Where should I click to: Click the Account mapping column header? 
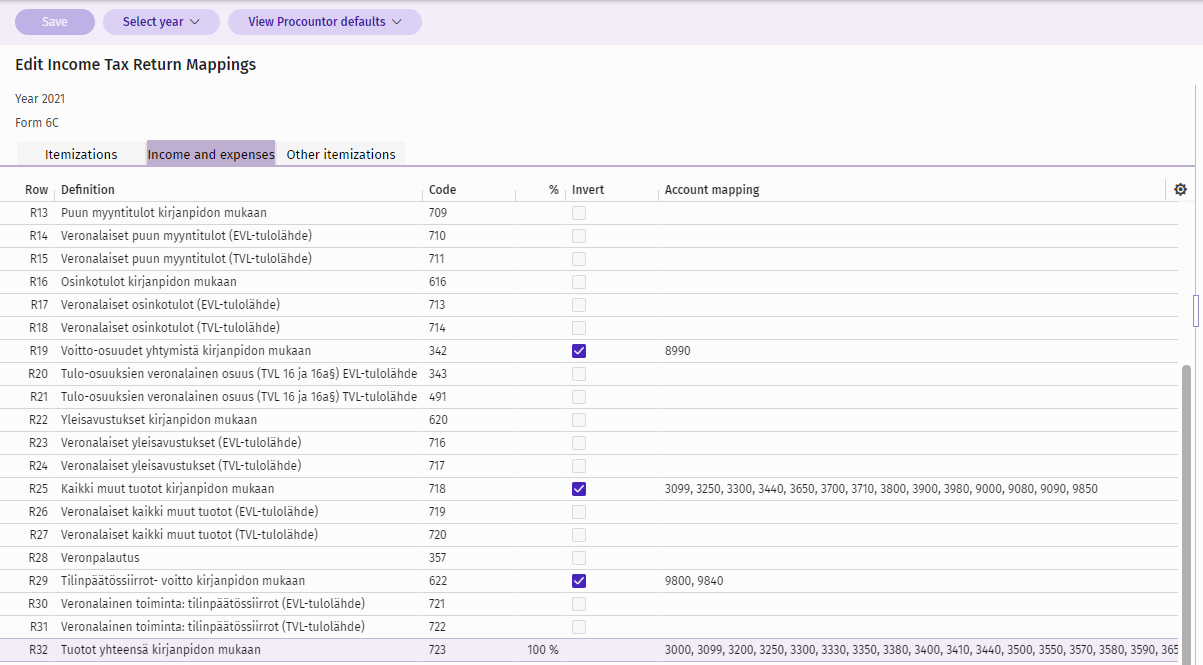(x=711, y=190)
